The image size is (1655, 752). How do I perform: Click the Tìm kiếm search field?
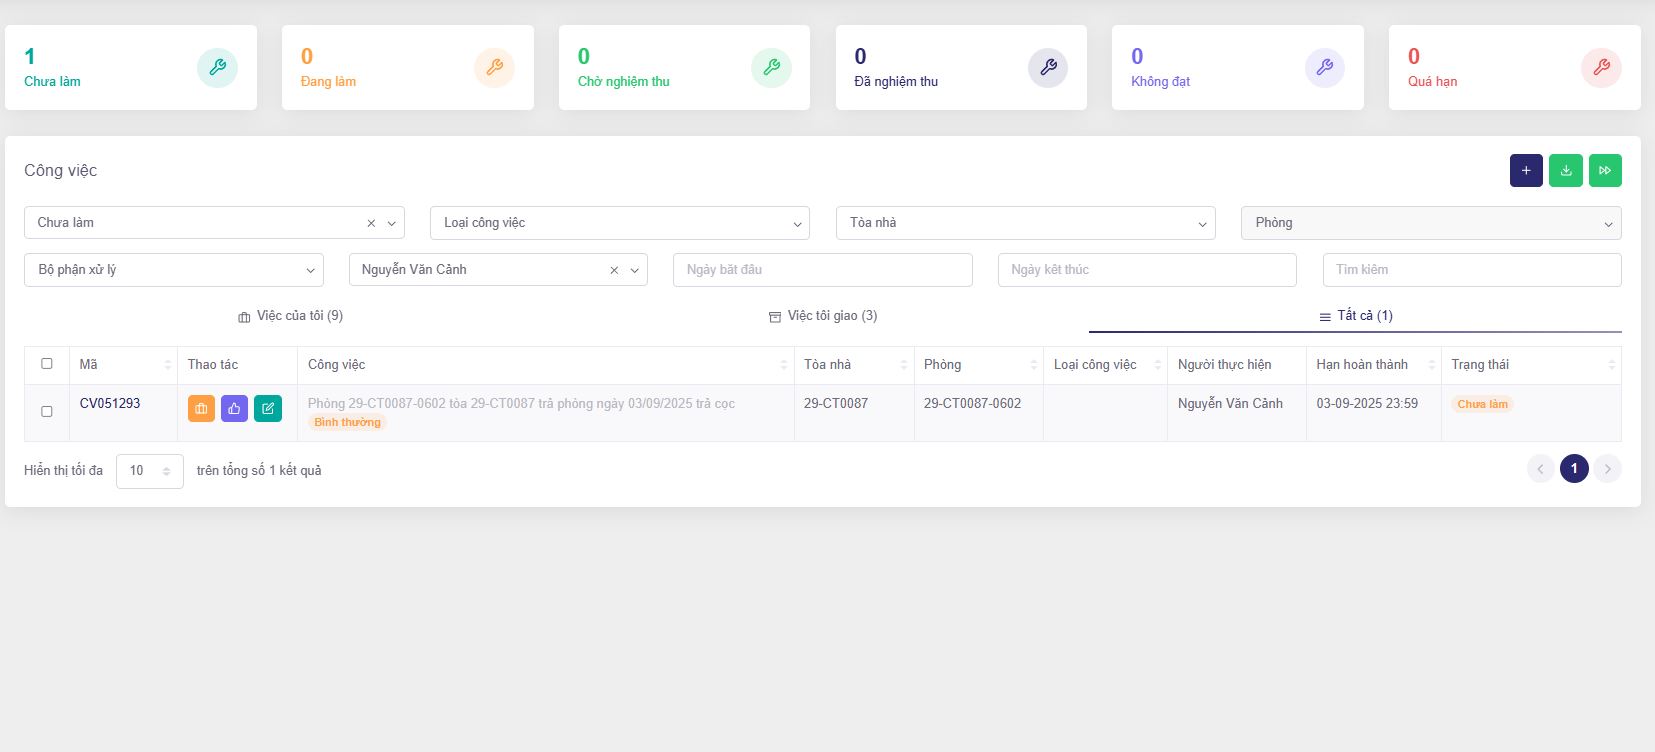coord(1471,270)
